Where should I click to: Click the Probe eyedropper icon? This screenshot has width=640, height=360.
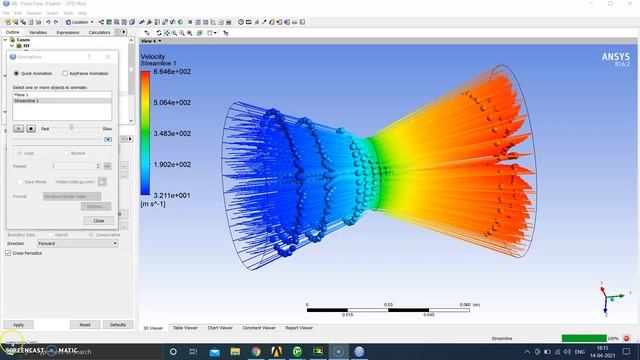(x=264, y=22)
